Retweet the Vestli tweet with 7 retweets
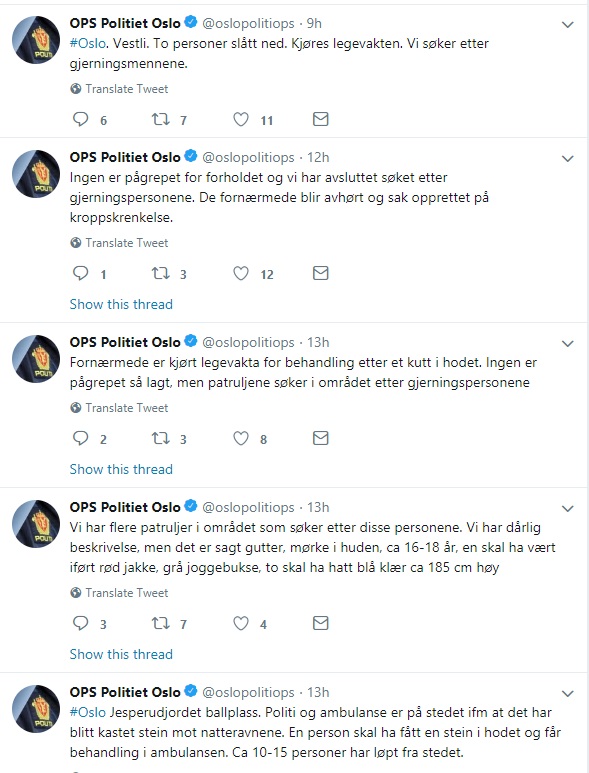Viewport: 589px width, 773px height. 161,119
